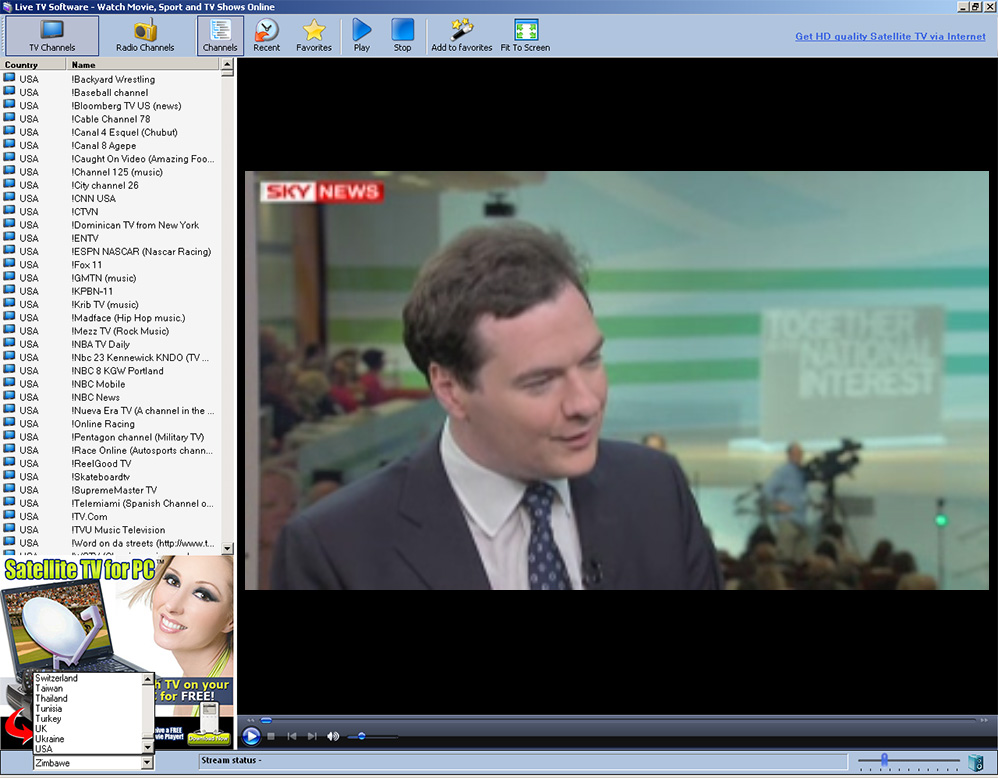Screen dimensions: 998x778
Task: Select !ESPN NASCAR (Nascar Racing) channel
Action: 141,251
